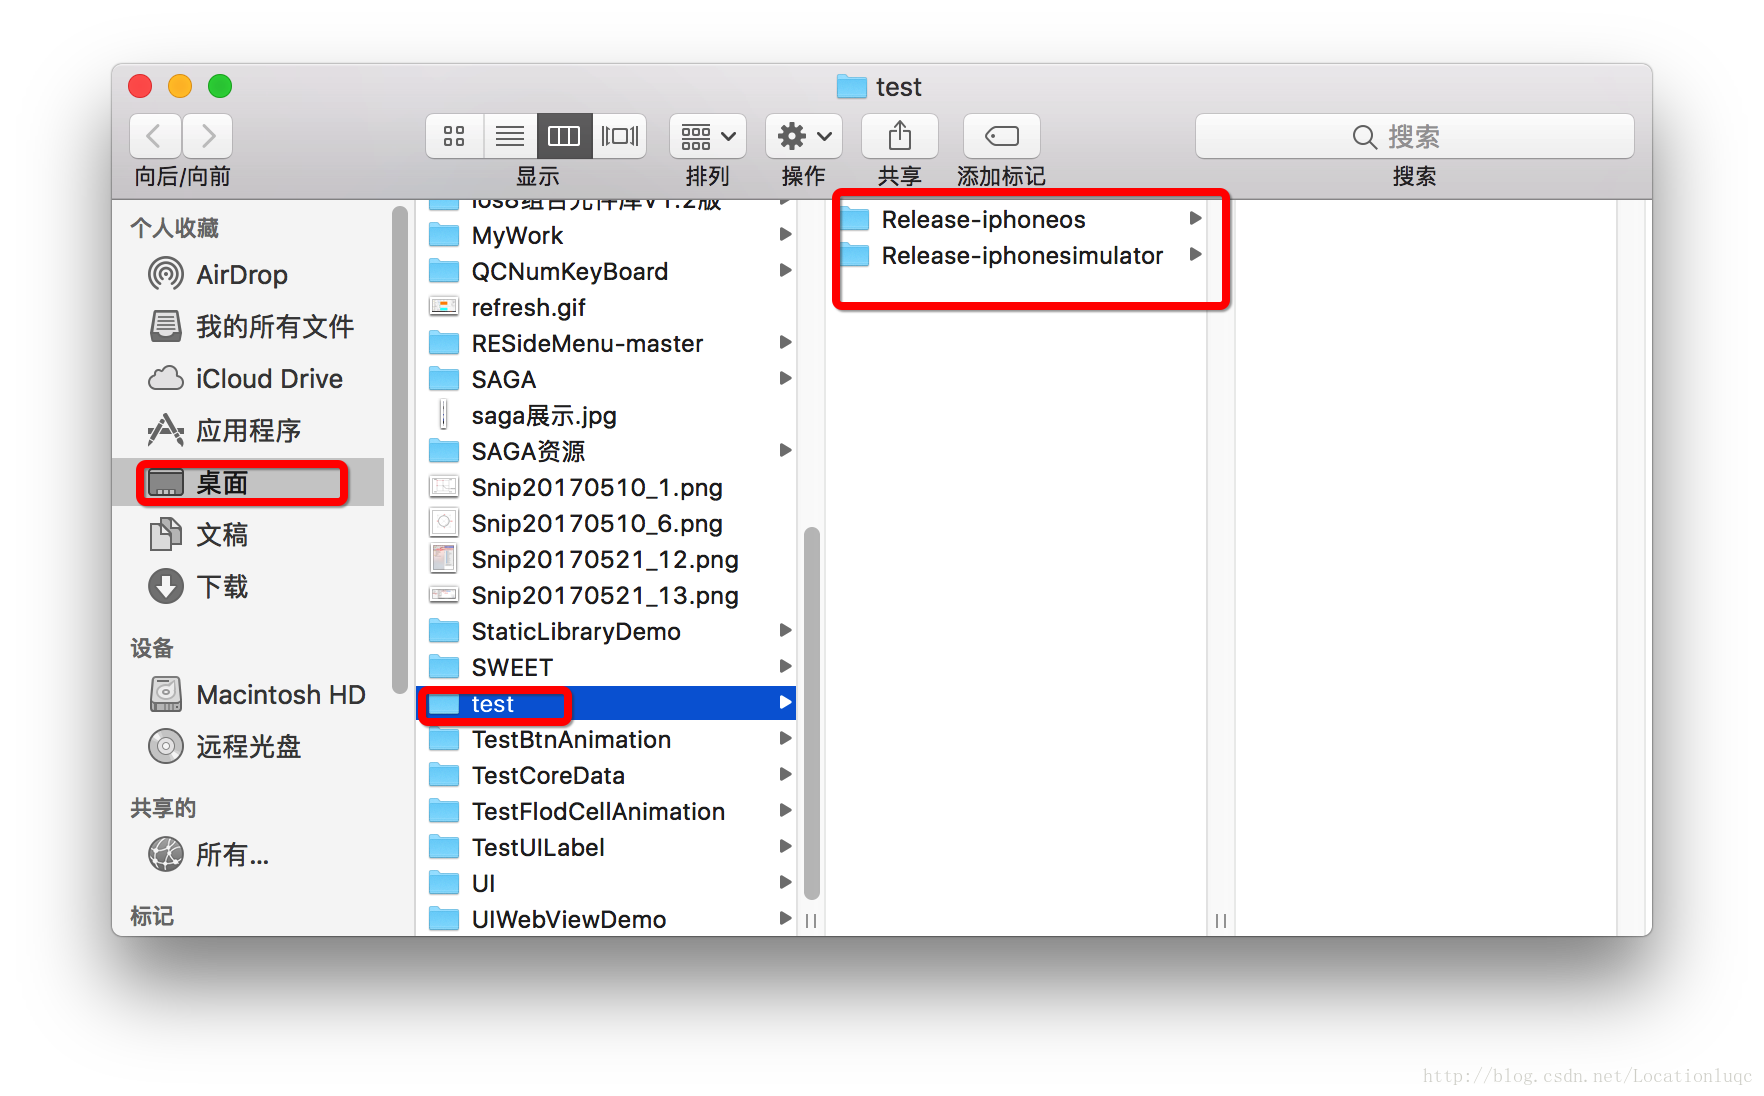This screenshot has width=1764, height=1096.
Task: Click the AirDrop icon
Action: coord(166,274)
